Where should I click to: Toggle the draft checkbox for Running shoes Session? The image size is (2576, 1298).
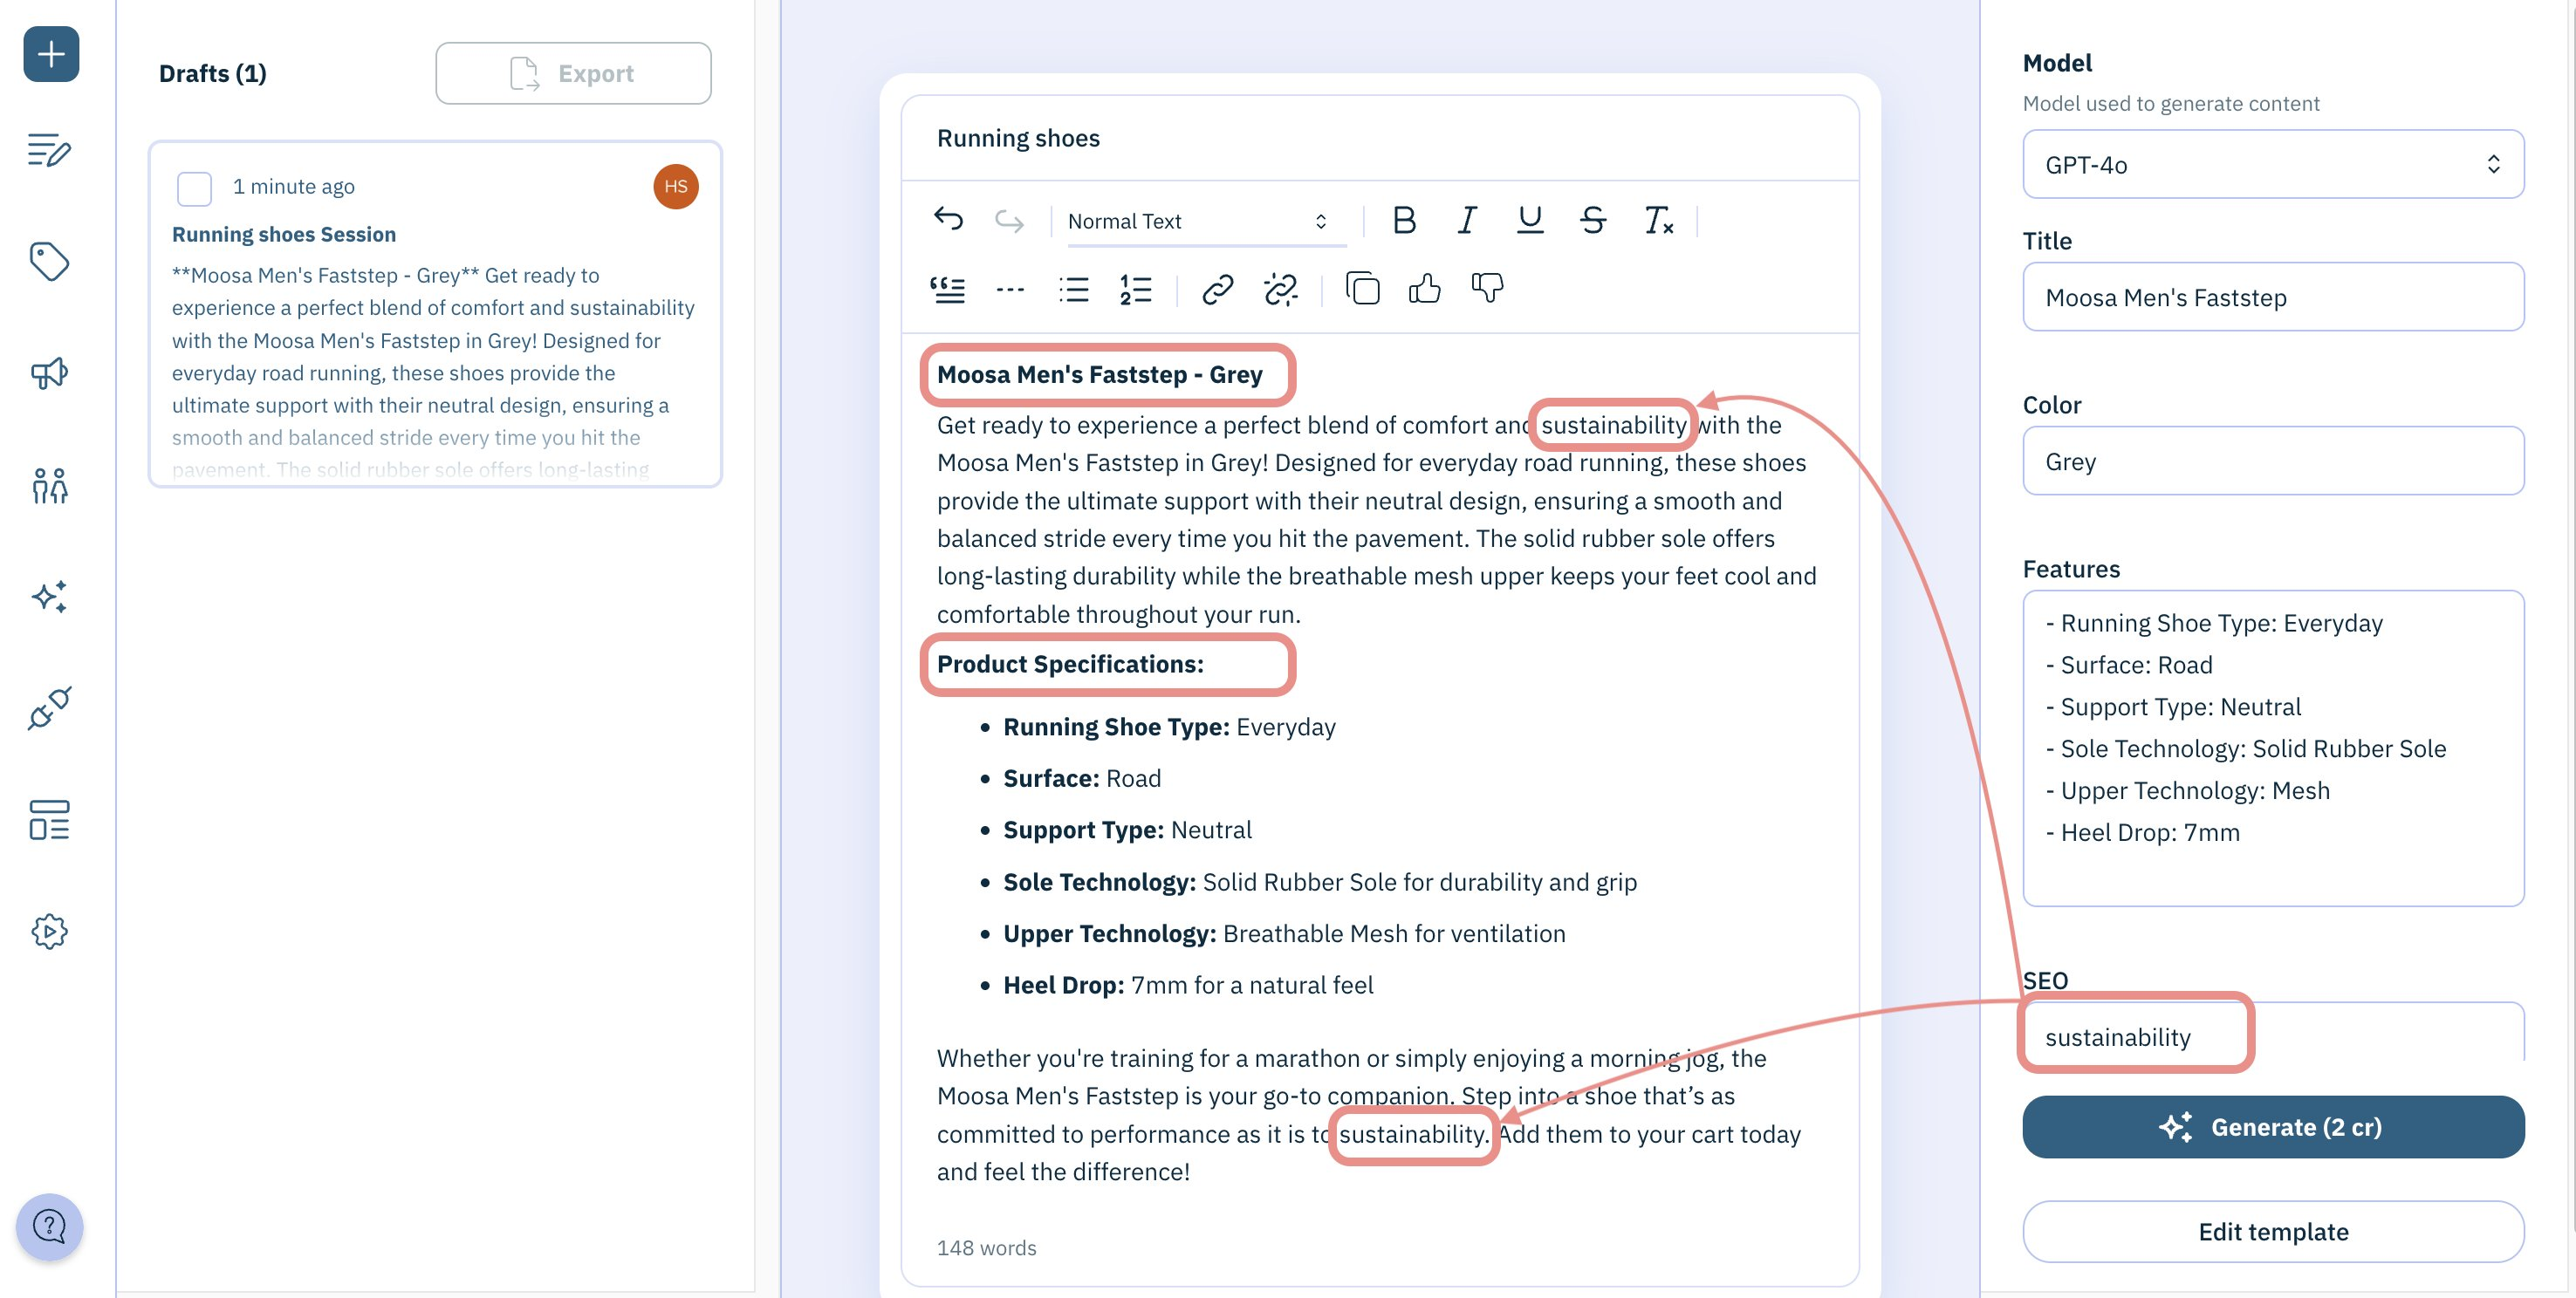(x=194, y=186)
